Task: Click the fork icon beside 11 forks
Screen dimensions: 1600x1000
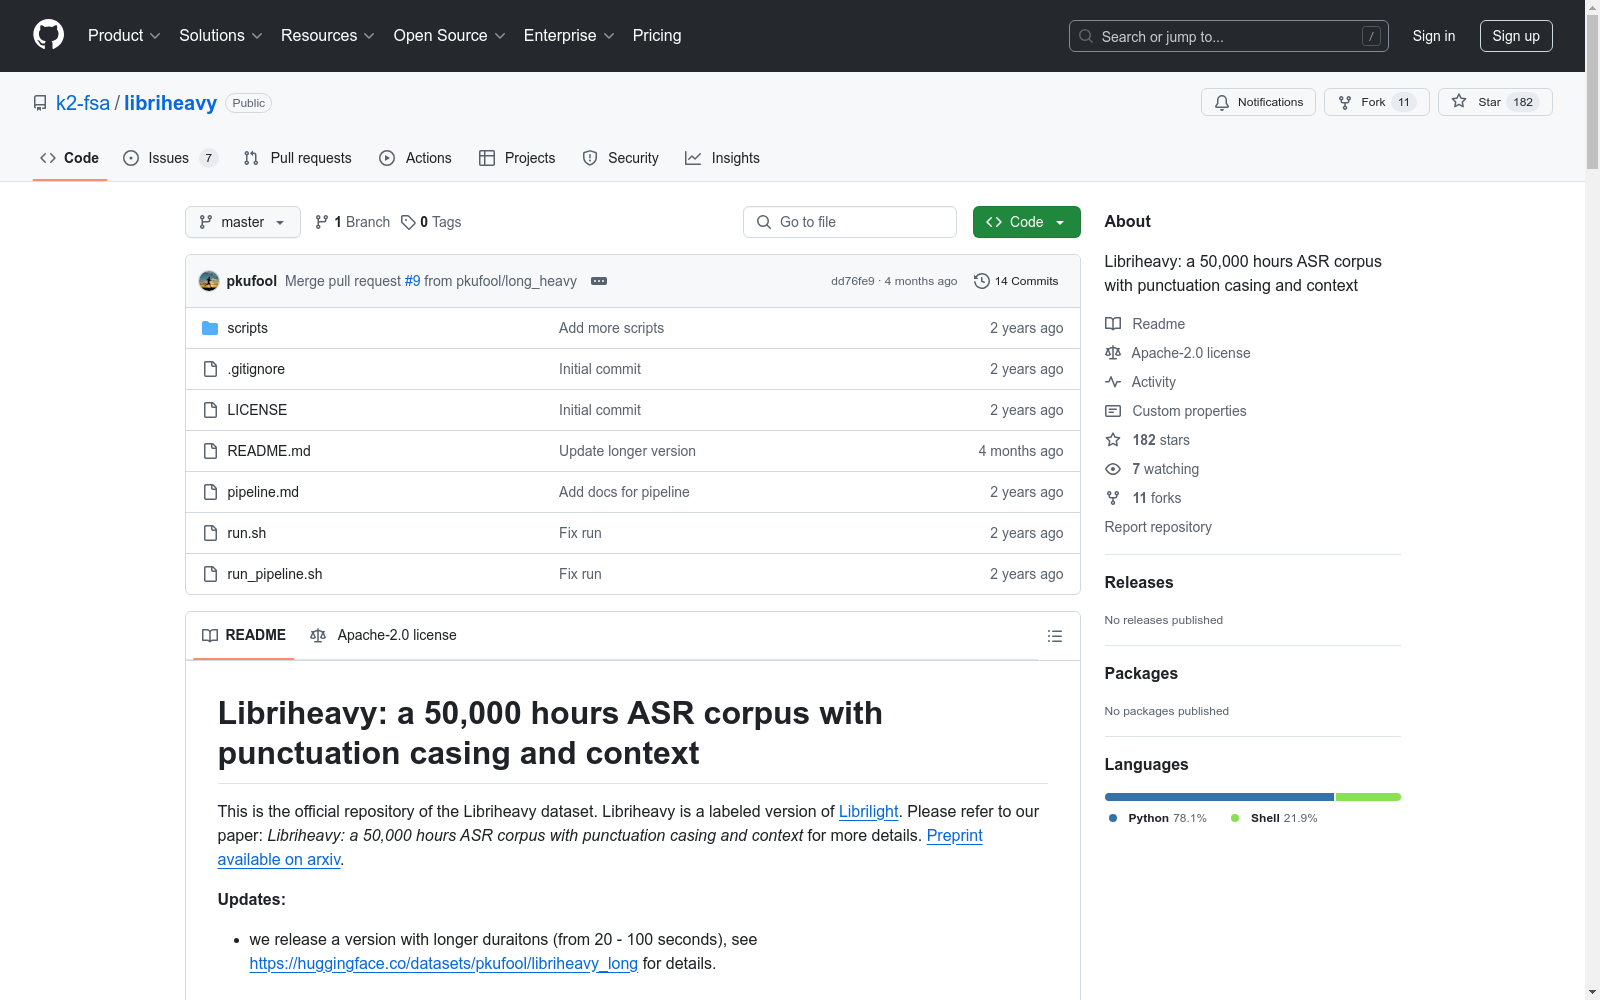Action: click(1113, 498)
